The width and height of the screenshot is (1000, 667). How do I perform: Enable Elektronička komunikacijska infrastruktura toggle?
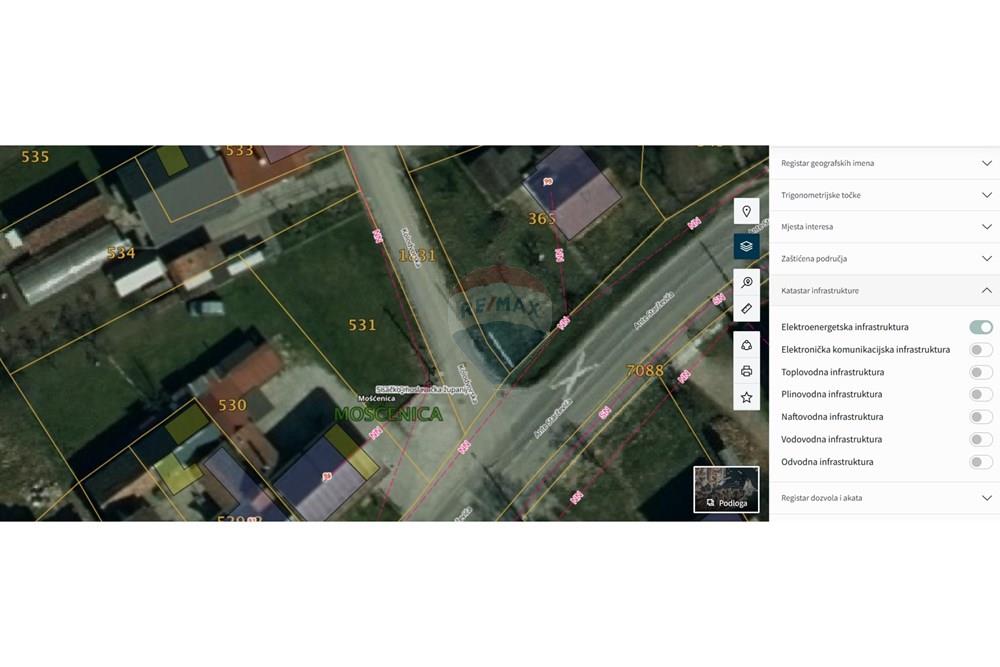click(x=980, y=350)
